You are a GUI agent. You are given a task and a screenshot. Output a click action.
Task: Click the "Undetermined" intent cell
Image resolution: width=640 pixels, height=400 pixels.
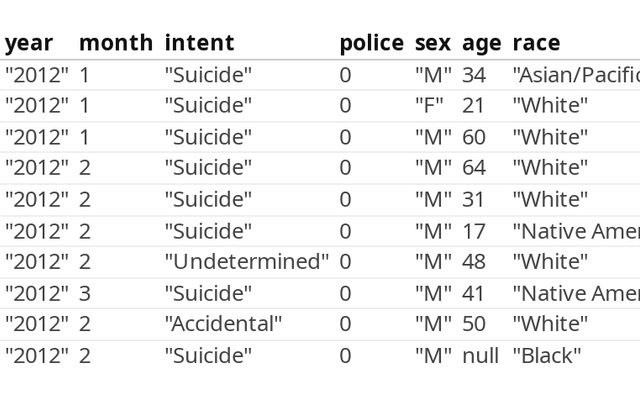[246, 262]
